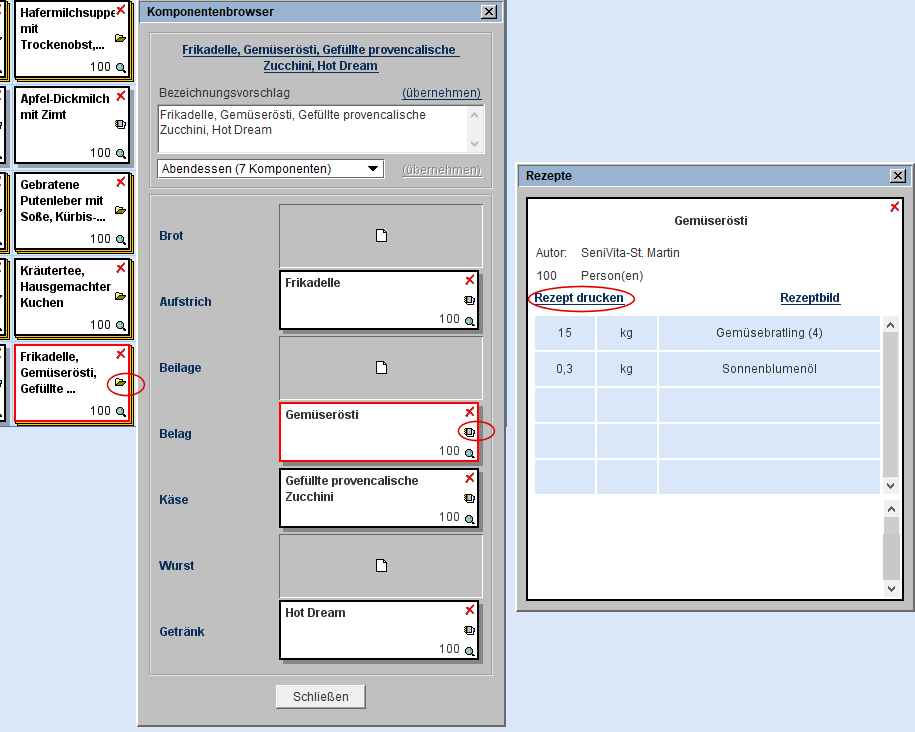The image size is (915, 732).
Task: Open the Rezeptbild link
Action: 809,298
